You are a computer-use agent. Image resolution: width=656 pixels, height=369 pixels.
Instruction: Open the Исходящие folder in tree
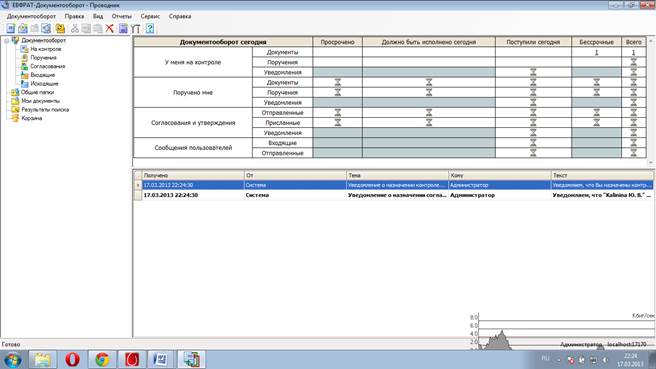click(x=44, y=84)
